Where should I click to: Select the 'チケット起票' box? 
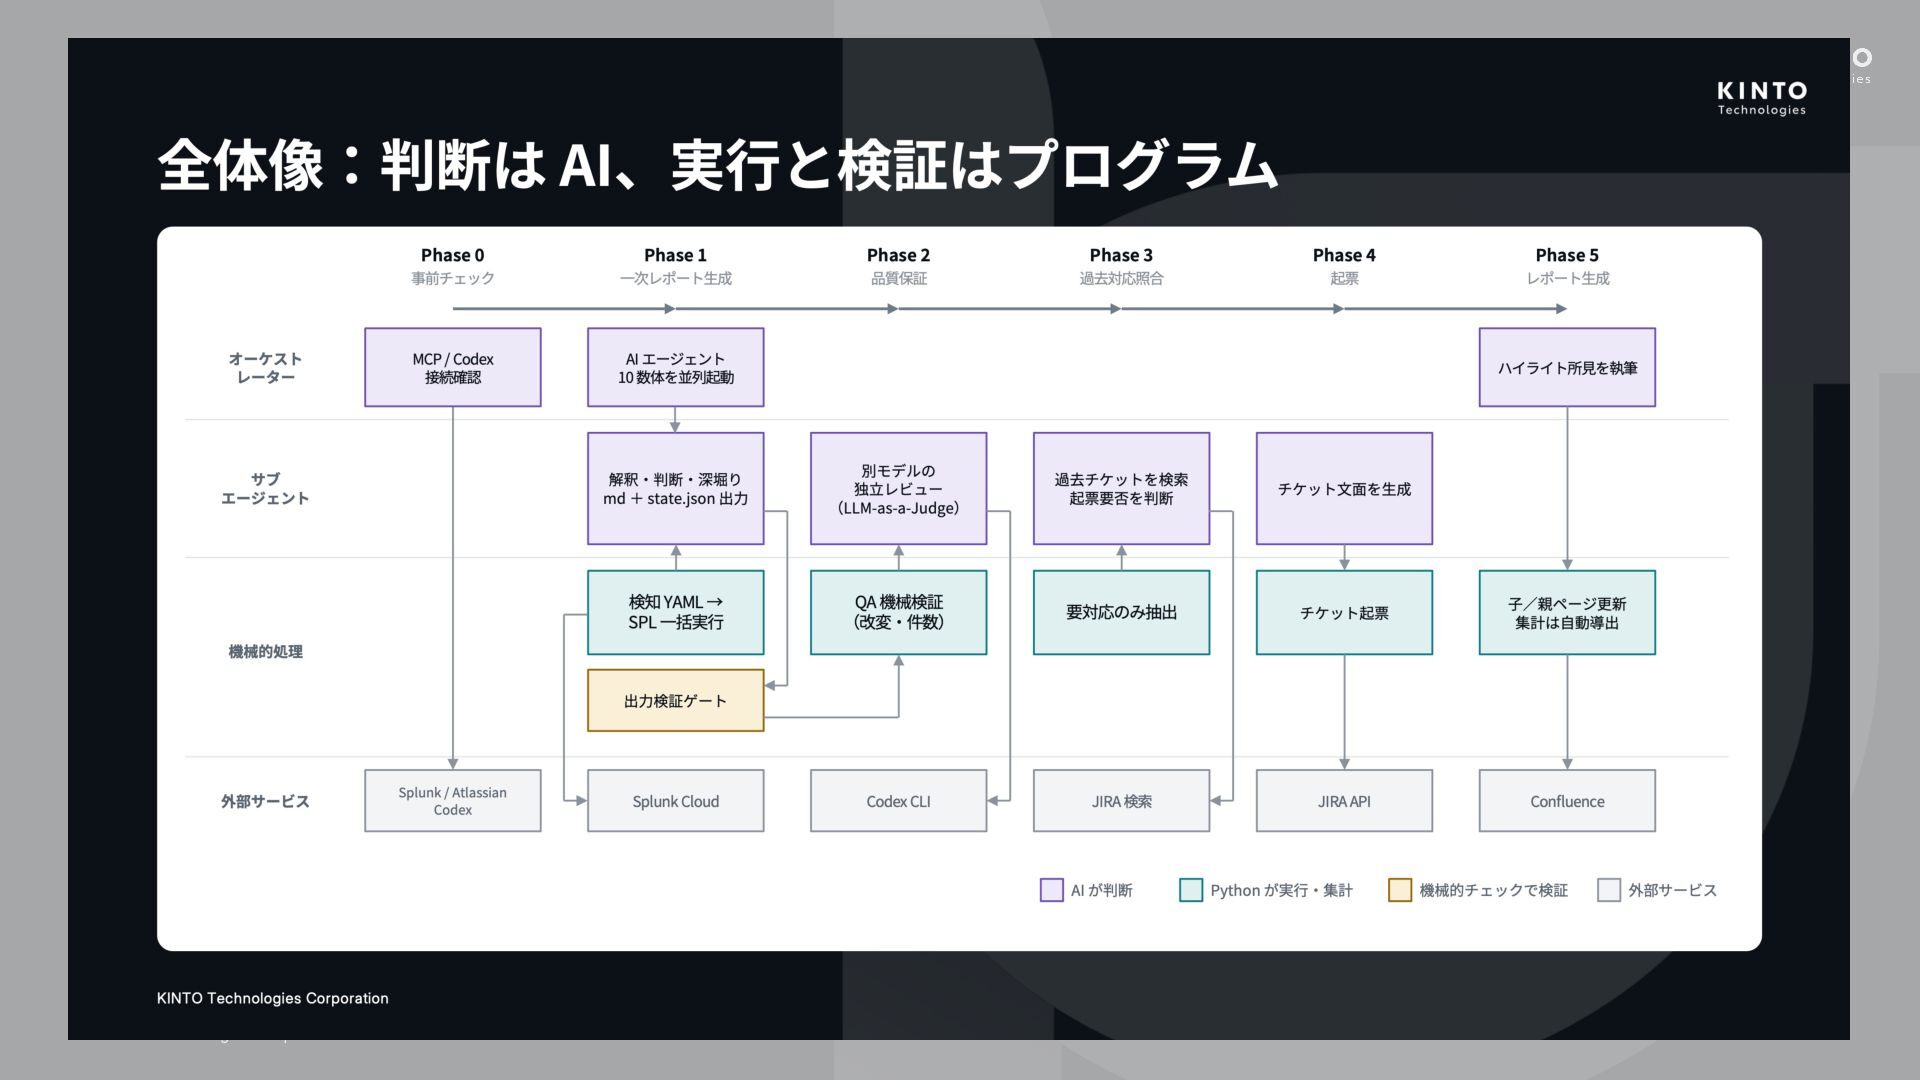click(1344, 612)
